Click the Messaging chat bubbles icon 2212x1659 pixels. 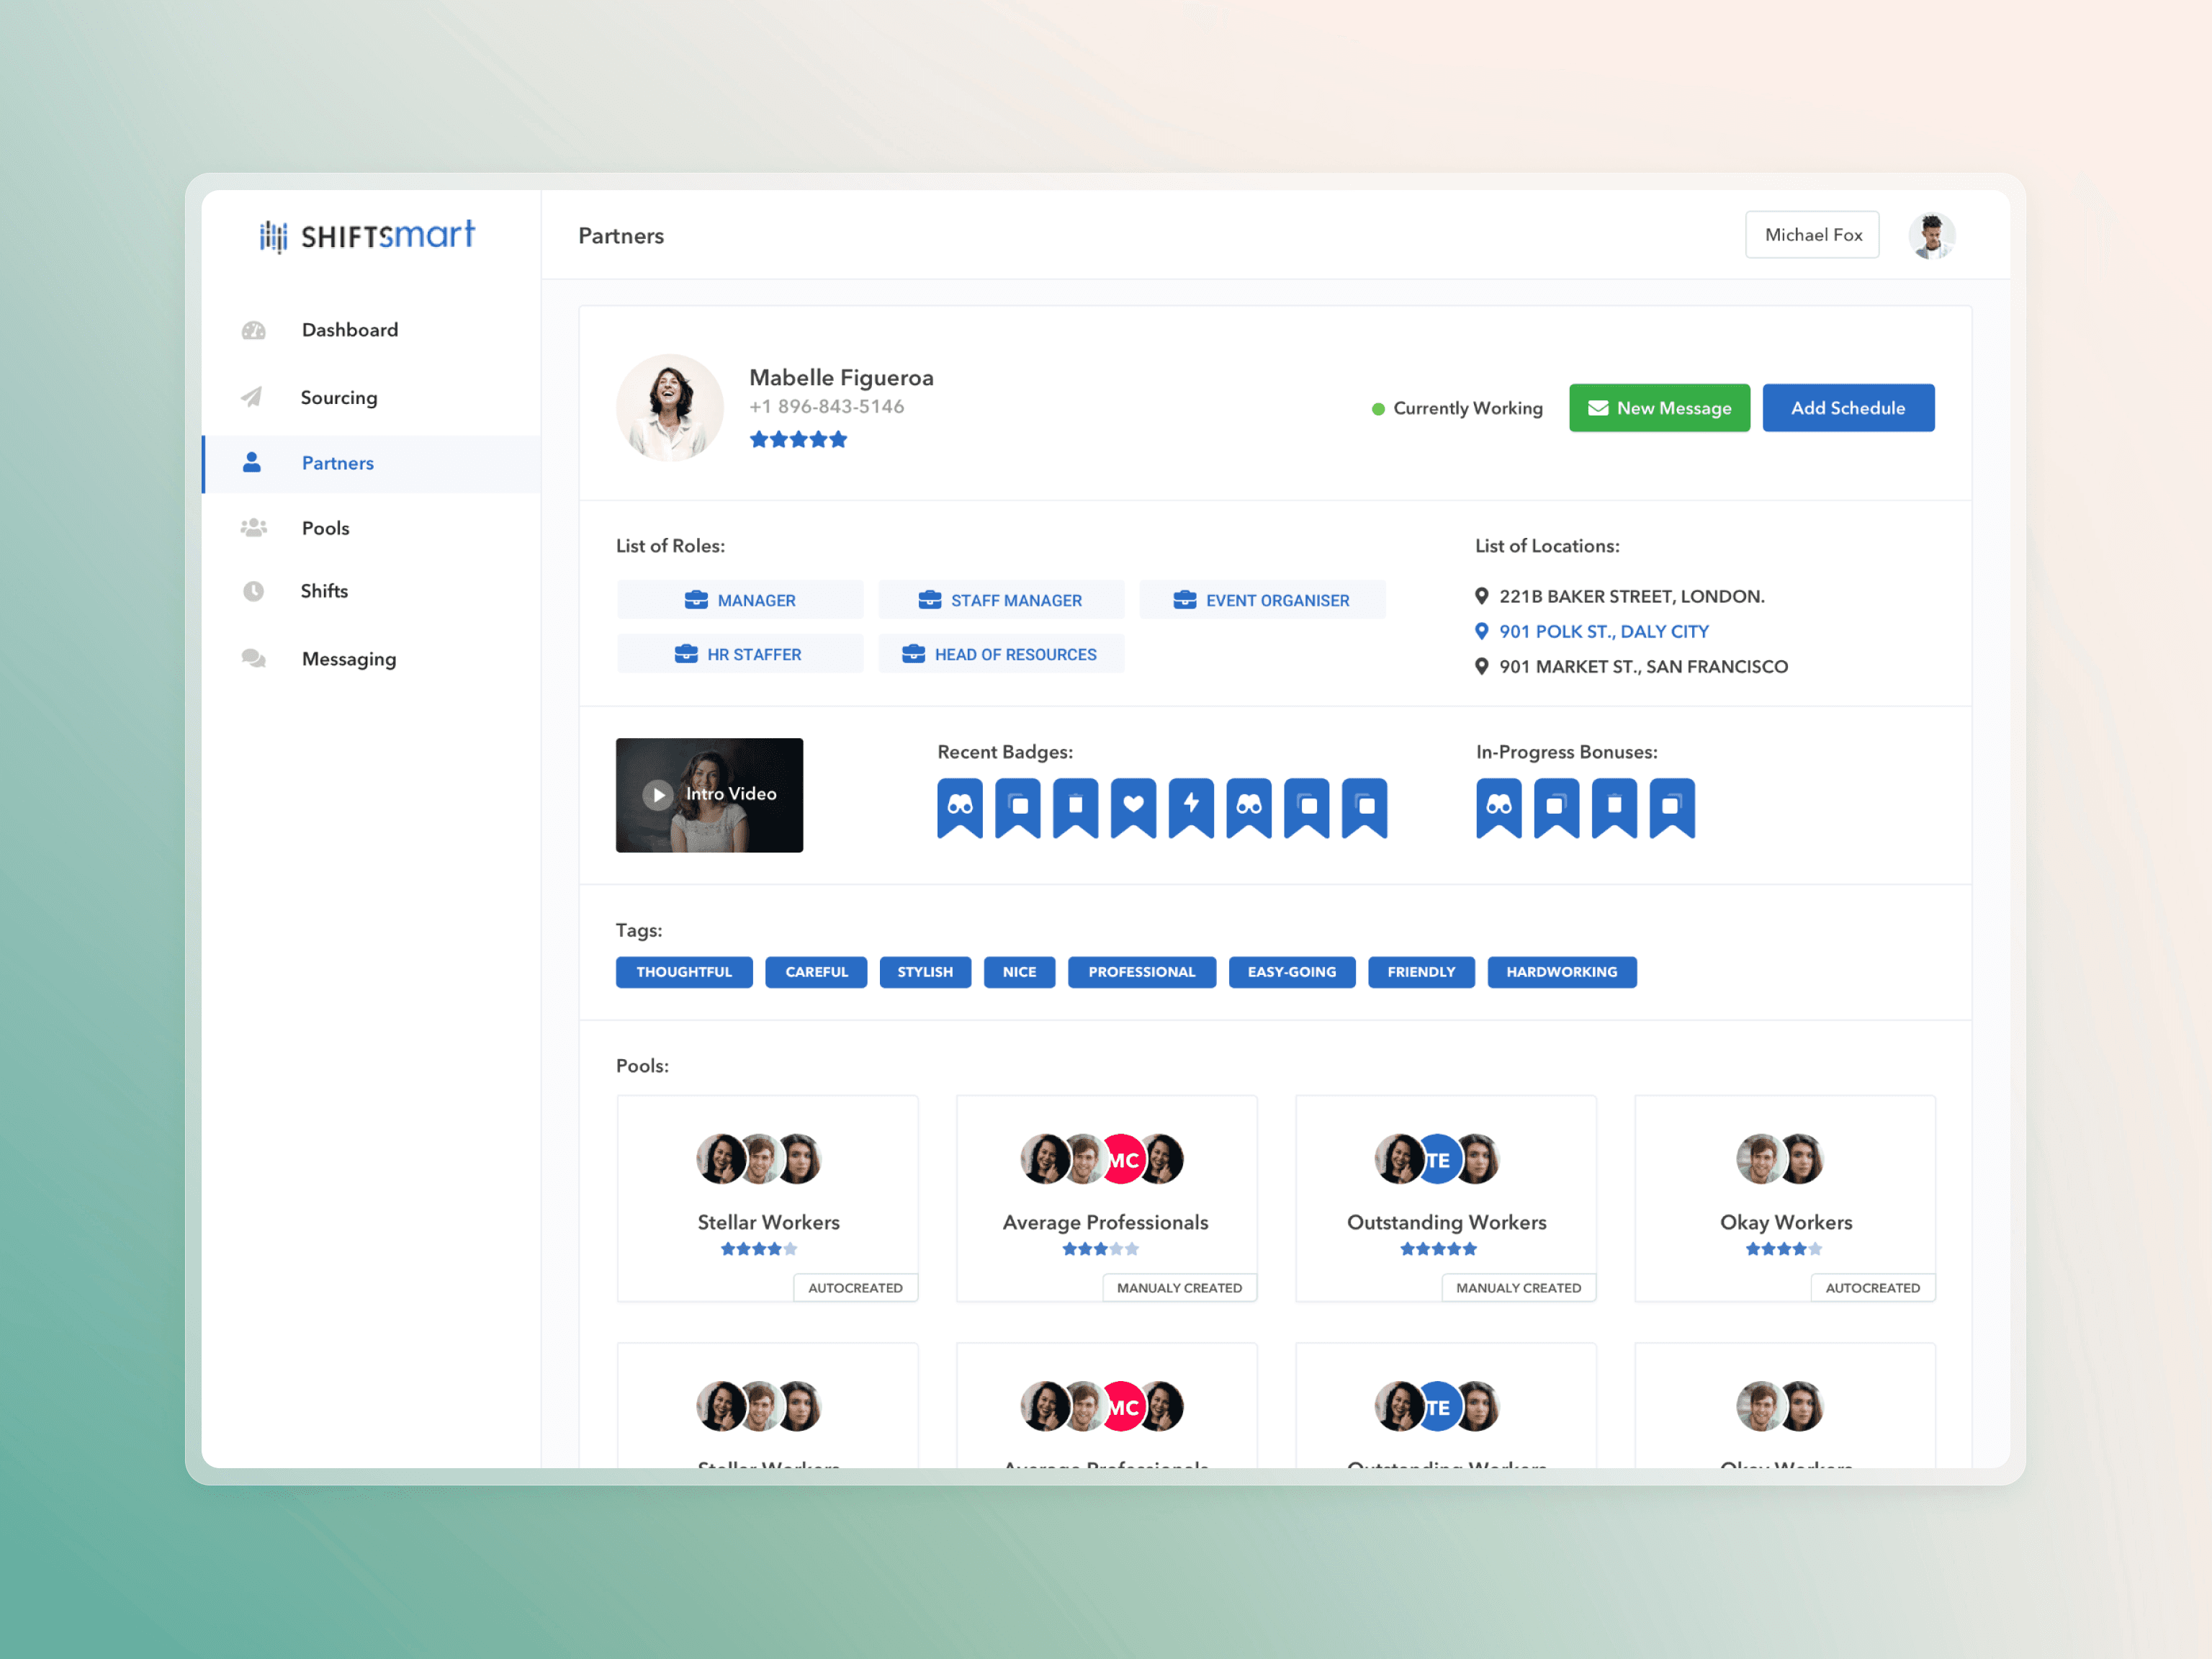[x=254, y=658]
